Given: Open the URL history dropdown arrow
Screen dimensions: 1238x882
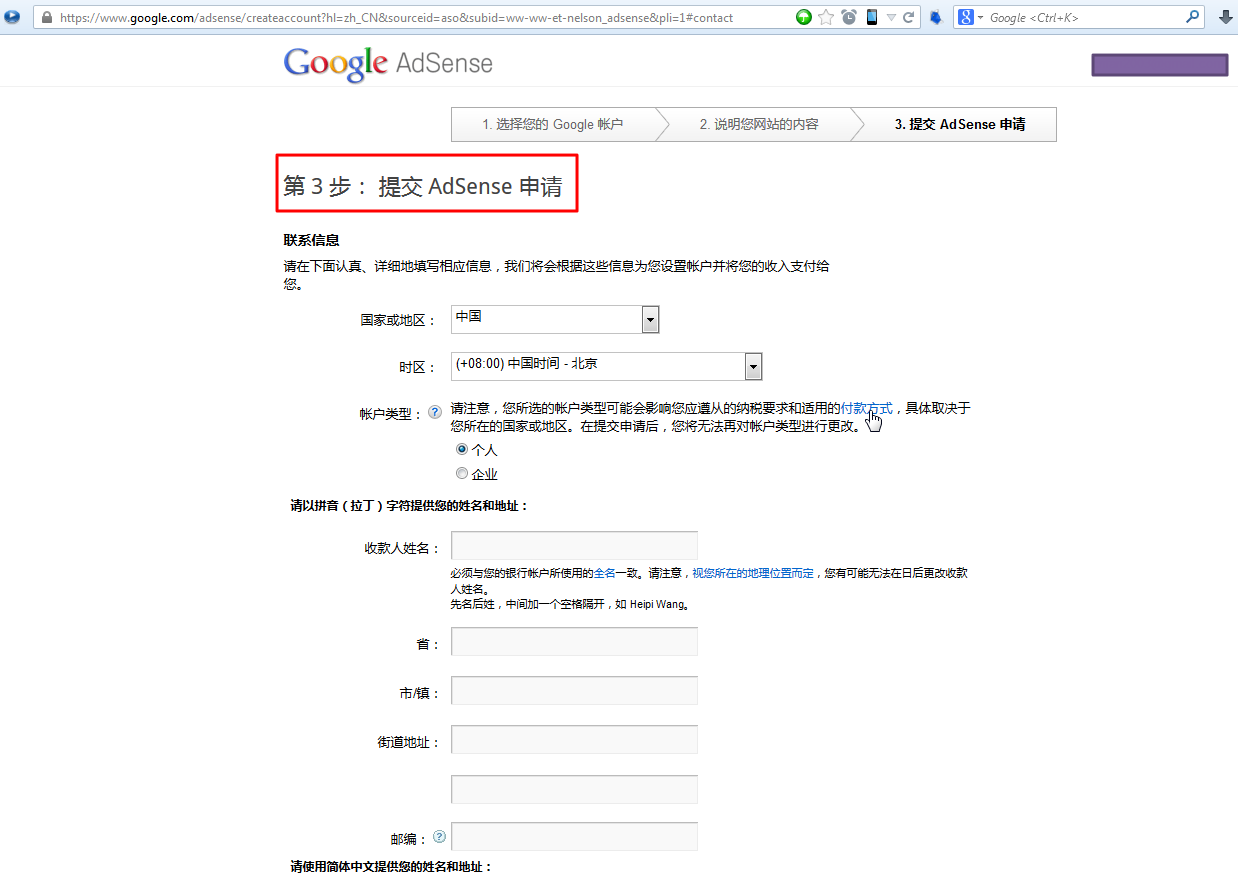Looking at the screenshot, I should pos(891,18).
